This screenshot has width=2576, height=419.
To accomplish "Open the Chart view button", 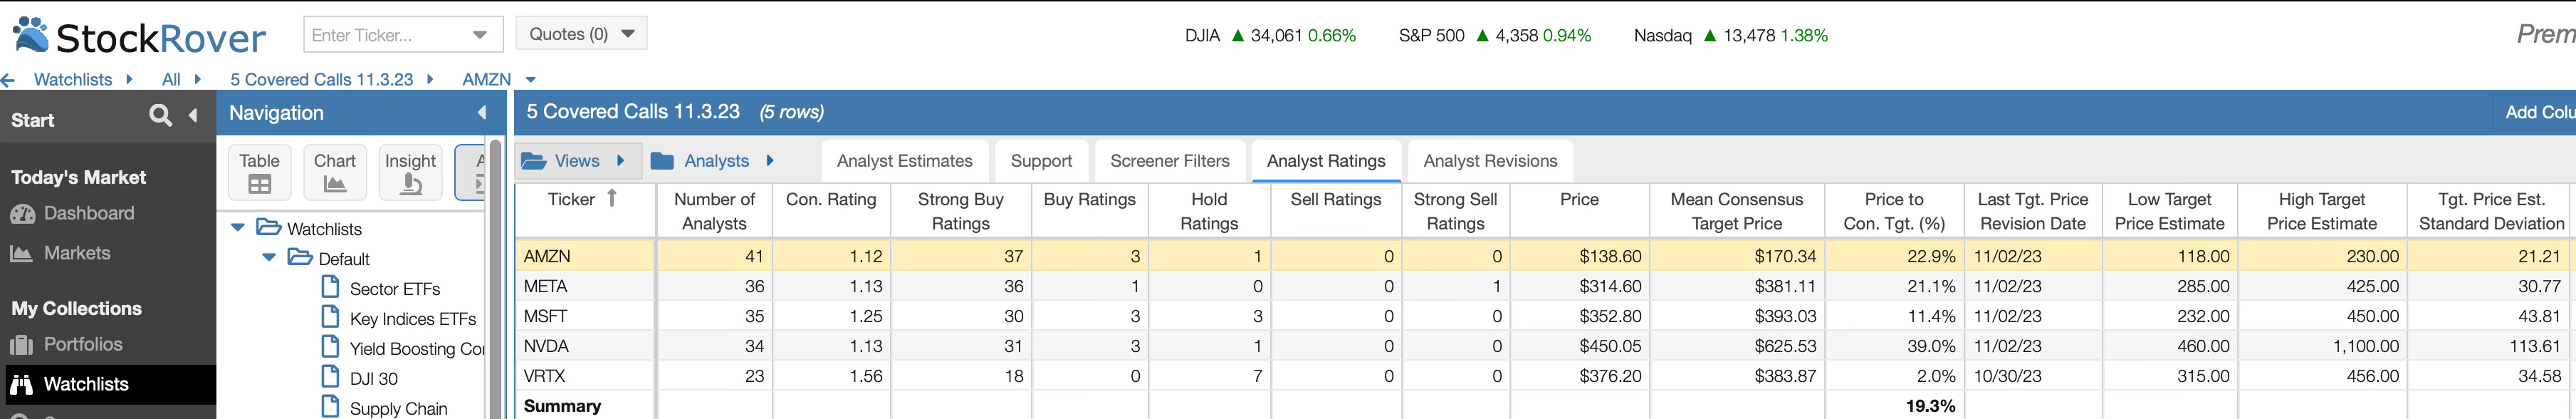I will [334, 172].
